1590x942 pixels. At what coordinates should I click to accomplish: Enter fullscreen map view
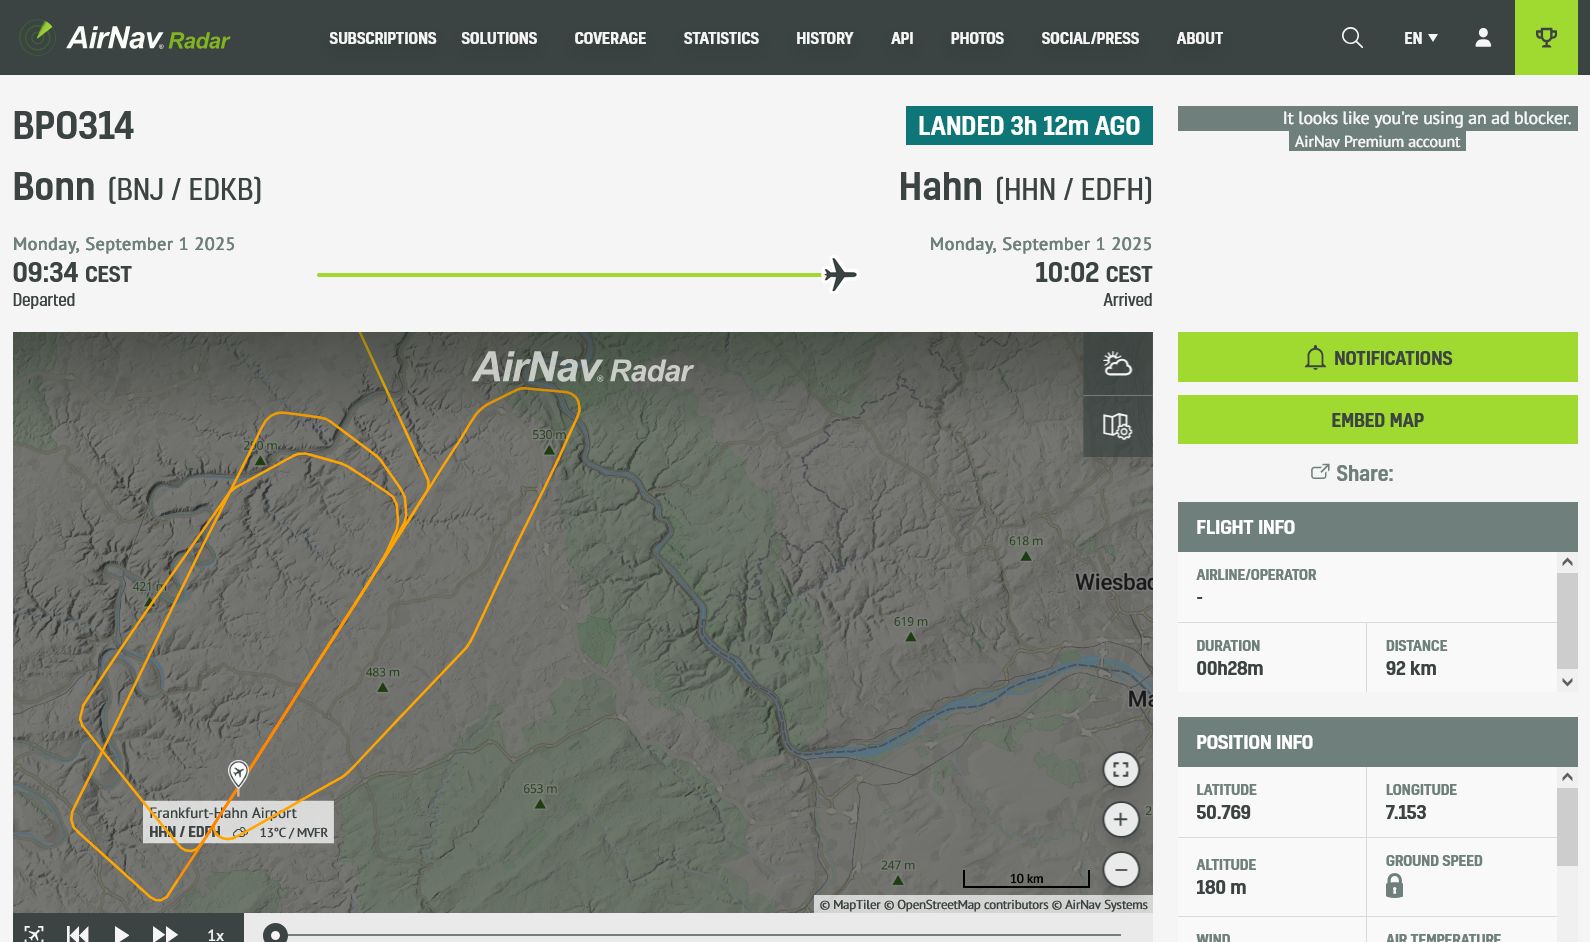(x=1121, y=770)
